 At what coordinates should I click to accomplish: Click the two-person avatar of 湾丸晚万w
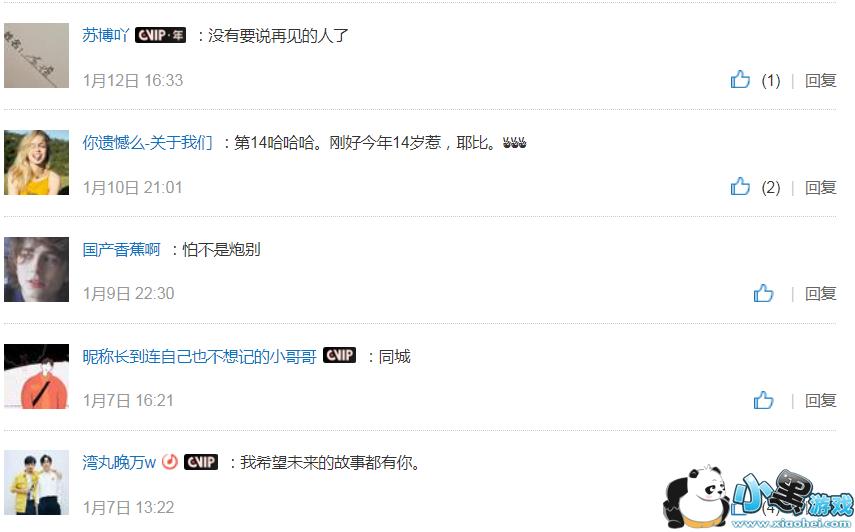37,482
